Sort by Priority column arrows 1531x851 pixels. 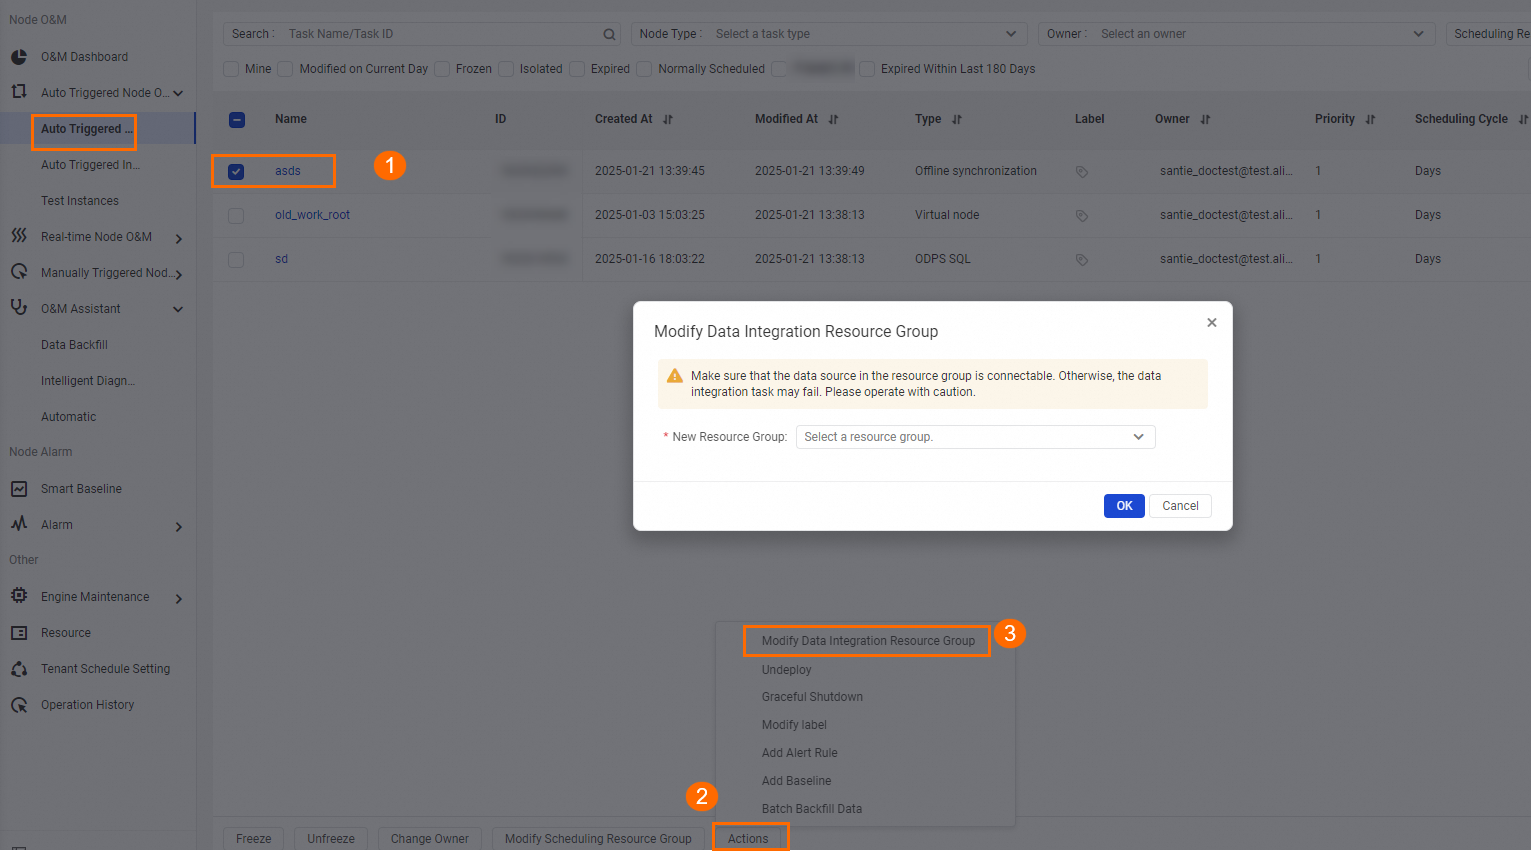tap(1370, 119)
